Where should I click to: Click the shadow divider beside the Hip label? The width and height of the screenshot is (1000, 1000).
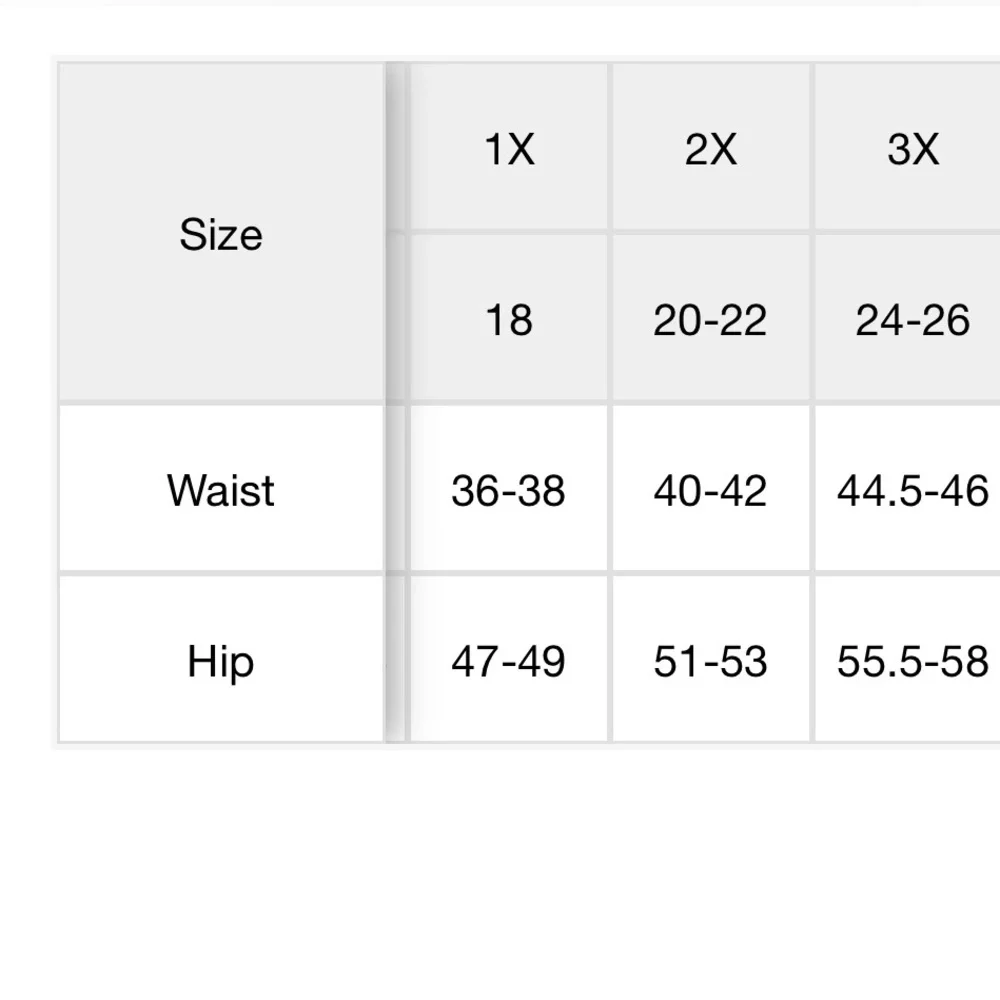pos(397,661)
